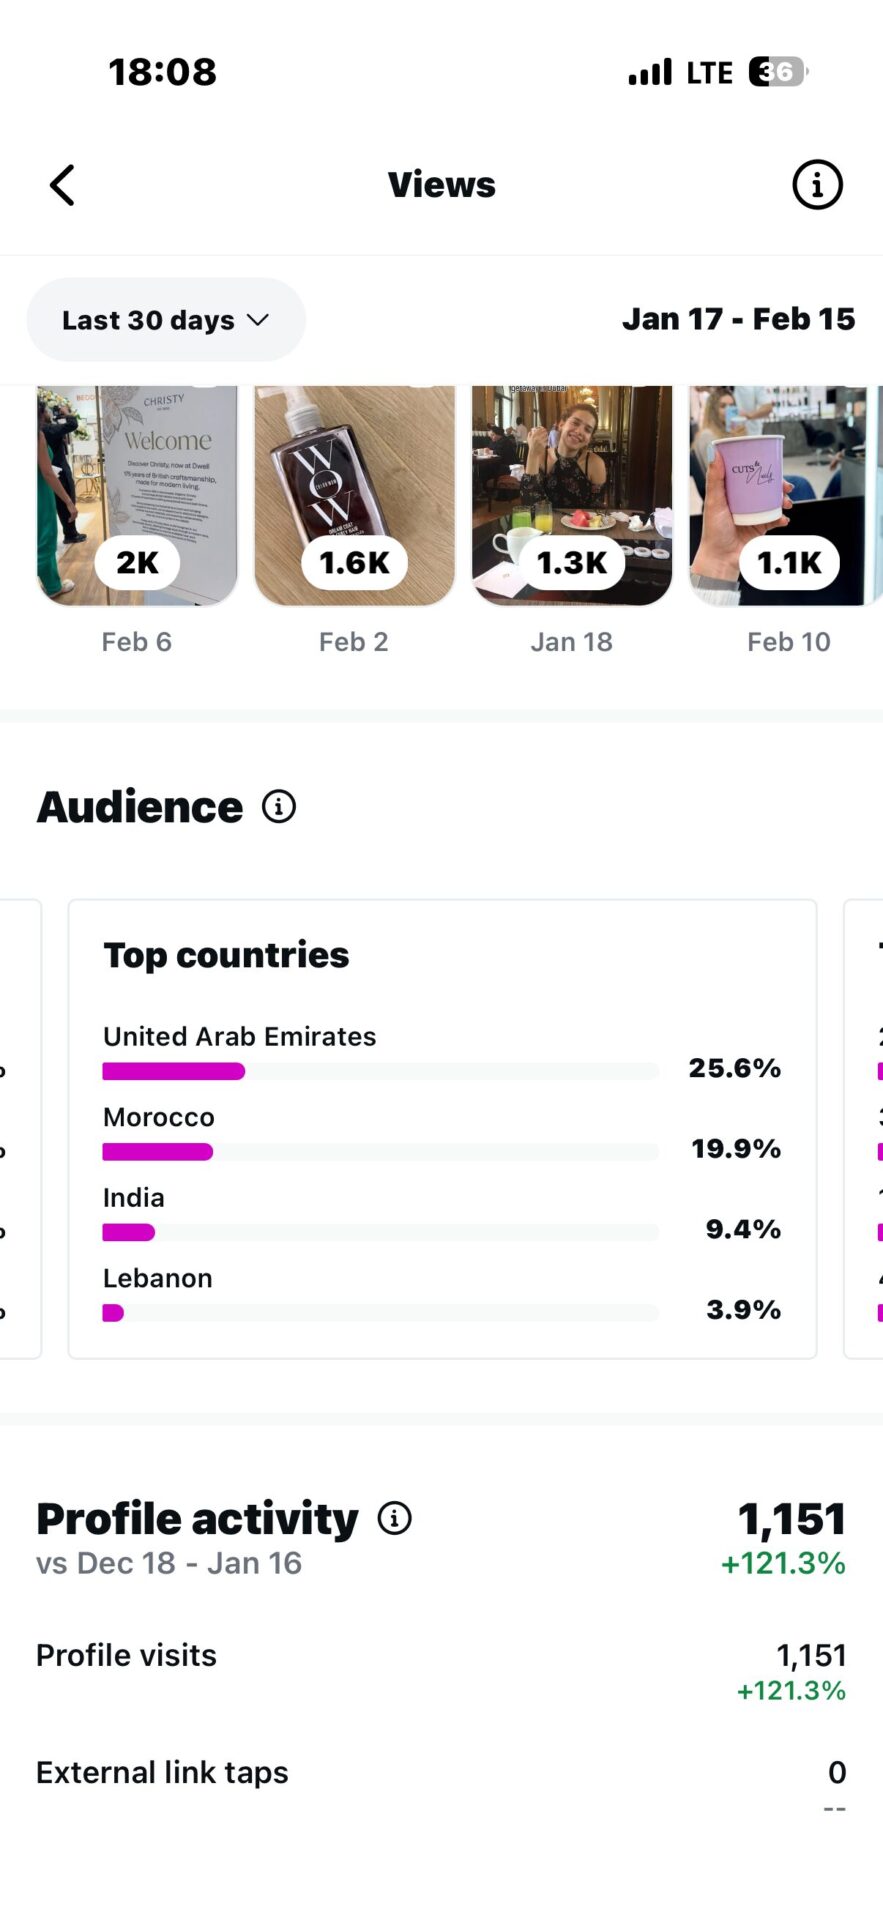Tap the United Arab Emirates percentage bar
The width and height of the screenshot is (883, 1920).
[x=380, y=1071]
